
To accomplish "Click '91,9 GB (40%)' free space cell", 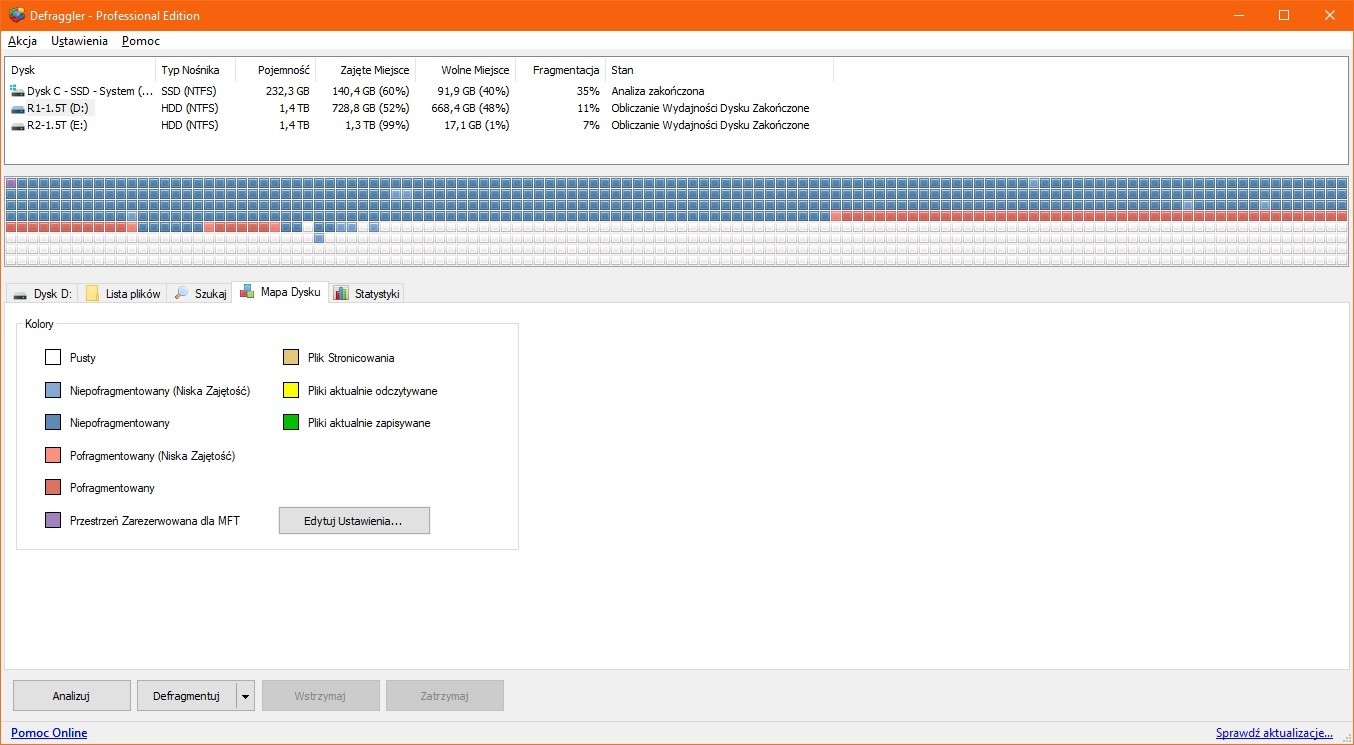I will pos(473,91).
